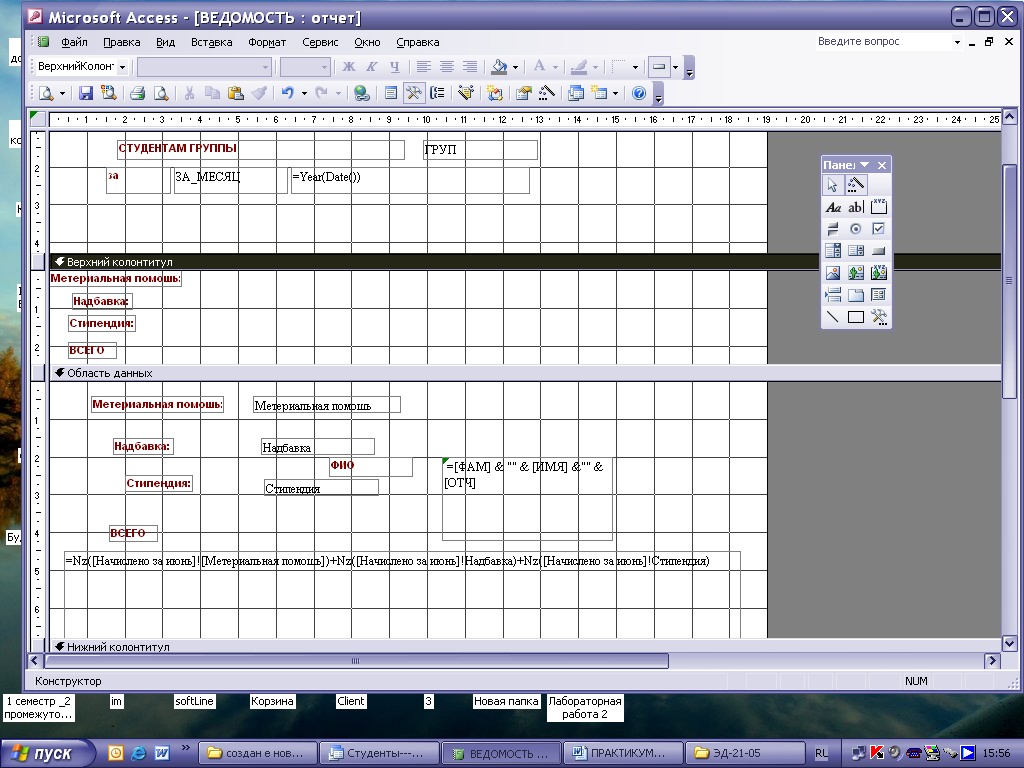Open the Файл menu
Image resolution: width=1024 pixels, height=768 pixels.
(x=74, y=42)
